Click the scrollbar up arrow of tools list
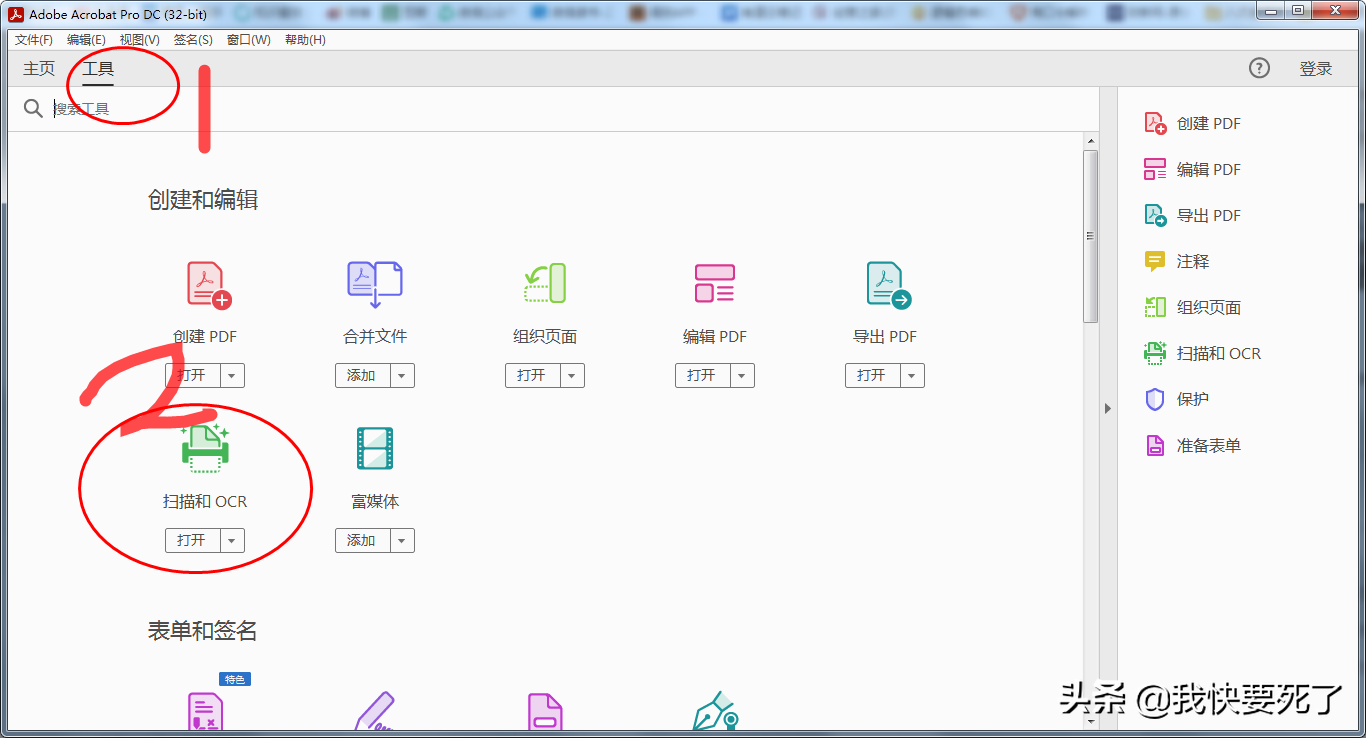Image resolution: width=1366 pixels, height=738 pixels. (1091, 141)
